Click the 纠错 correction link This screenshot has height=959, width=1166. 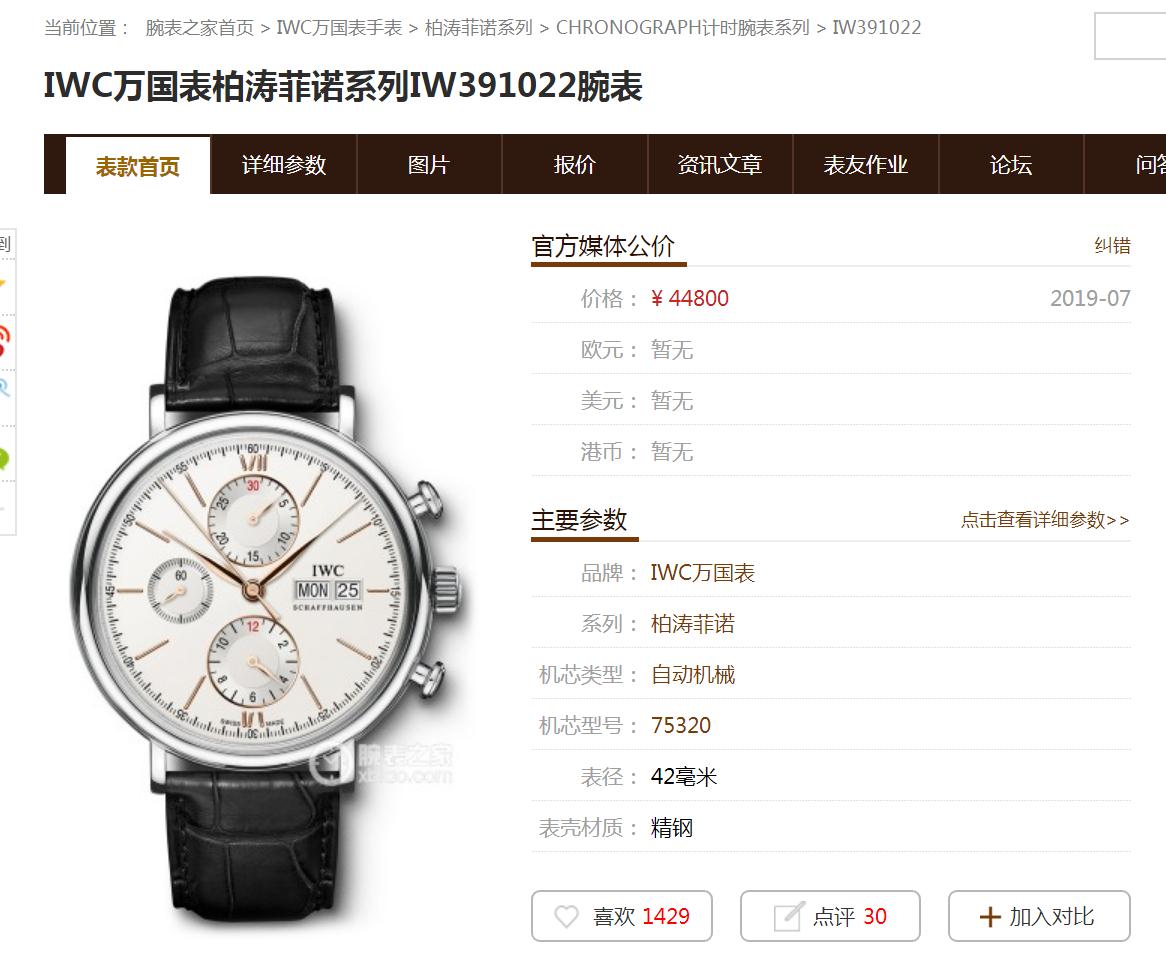1112,245
